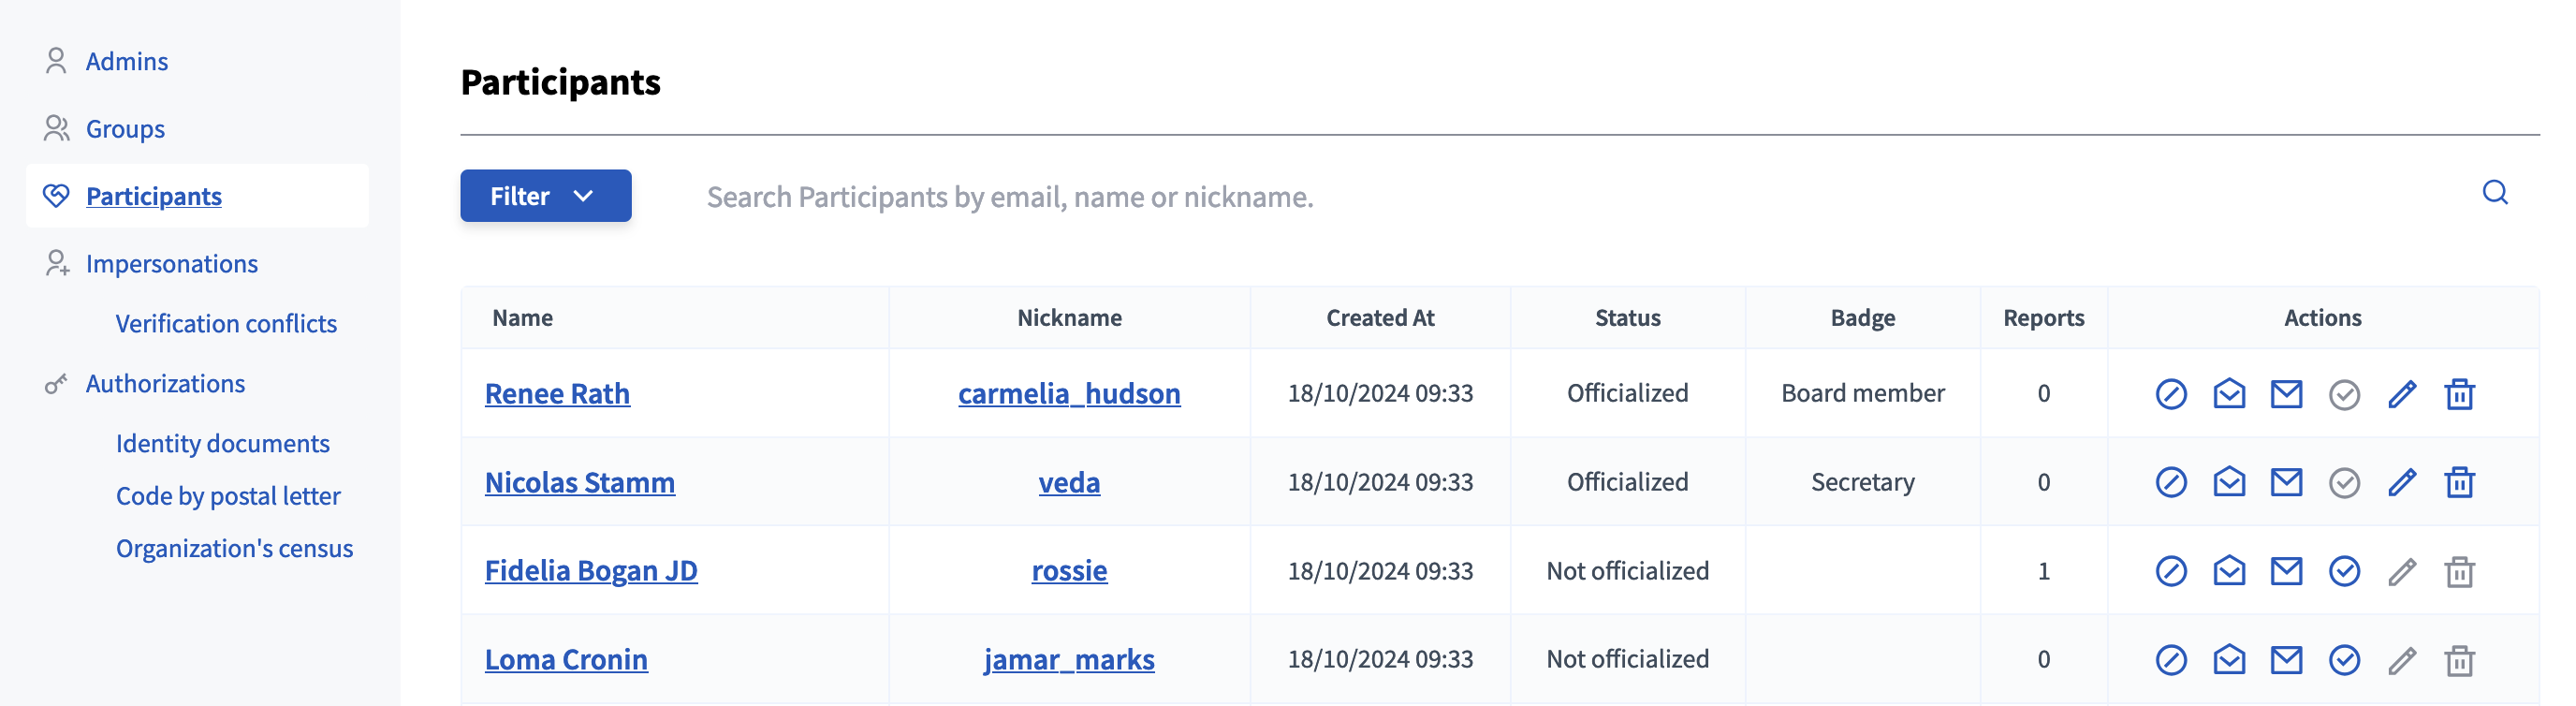The image size is (2576, 706).
Task: Collapse the Impersonations section
Action: pos(172,263)
